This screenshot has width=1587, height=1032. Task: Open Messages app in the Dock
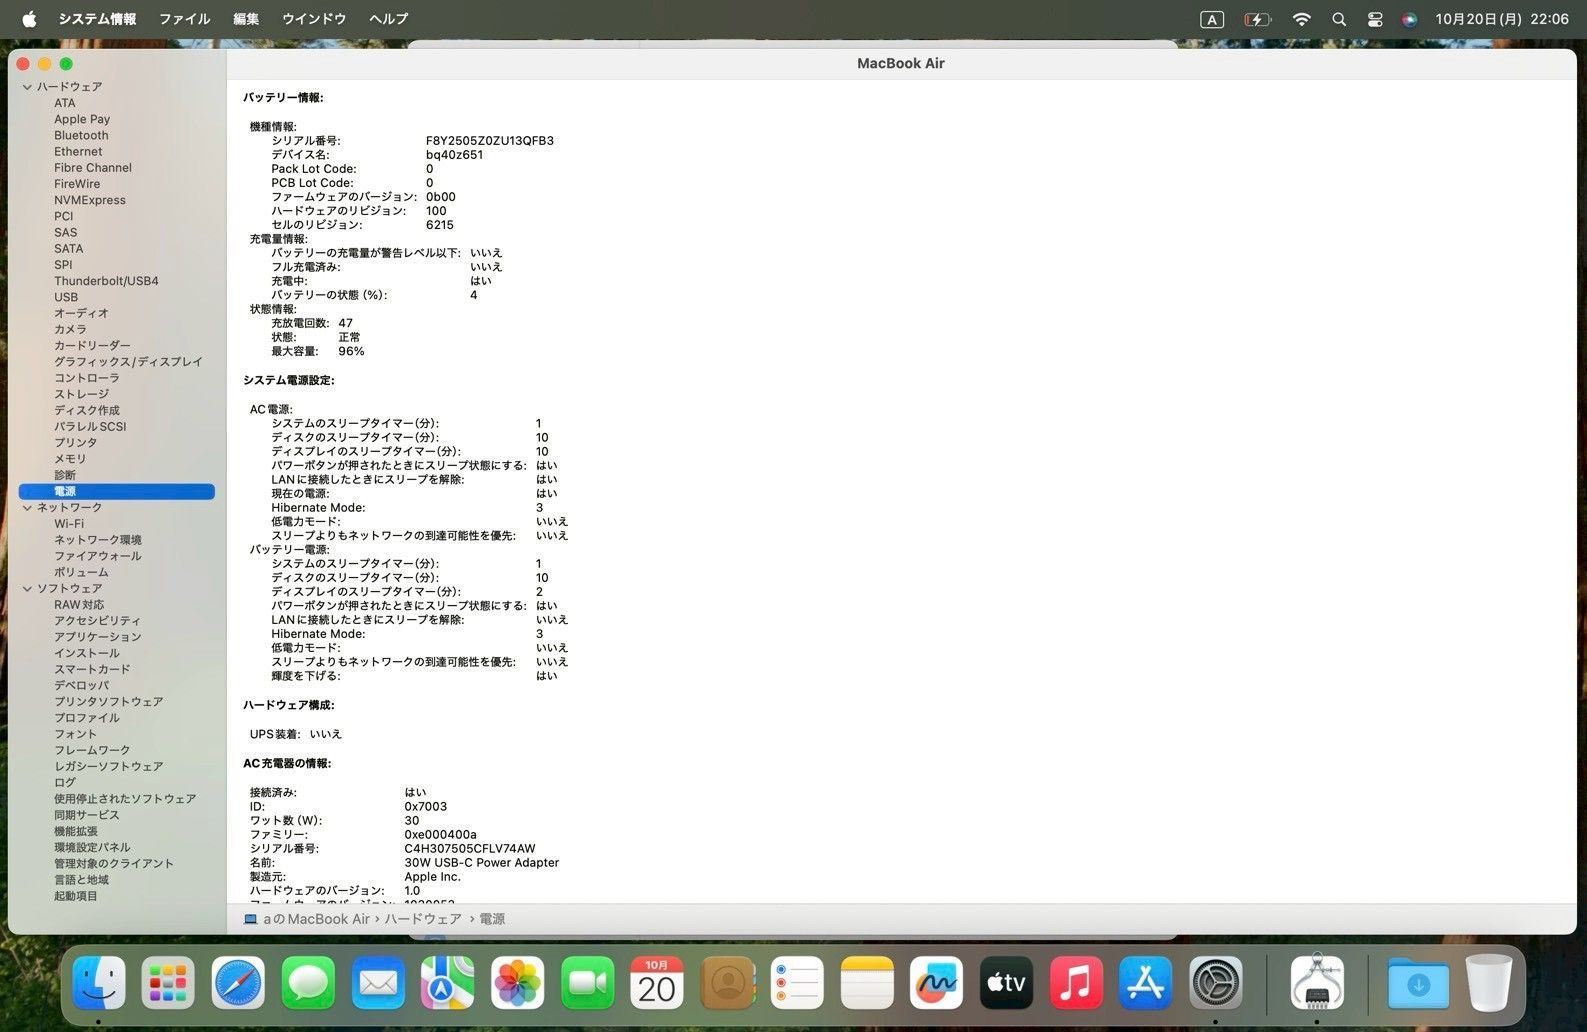308,983
